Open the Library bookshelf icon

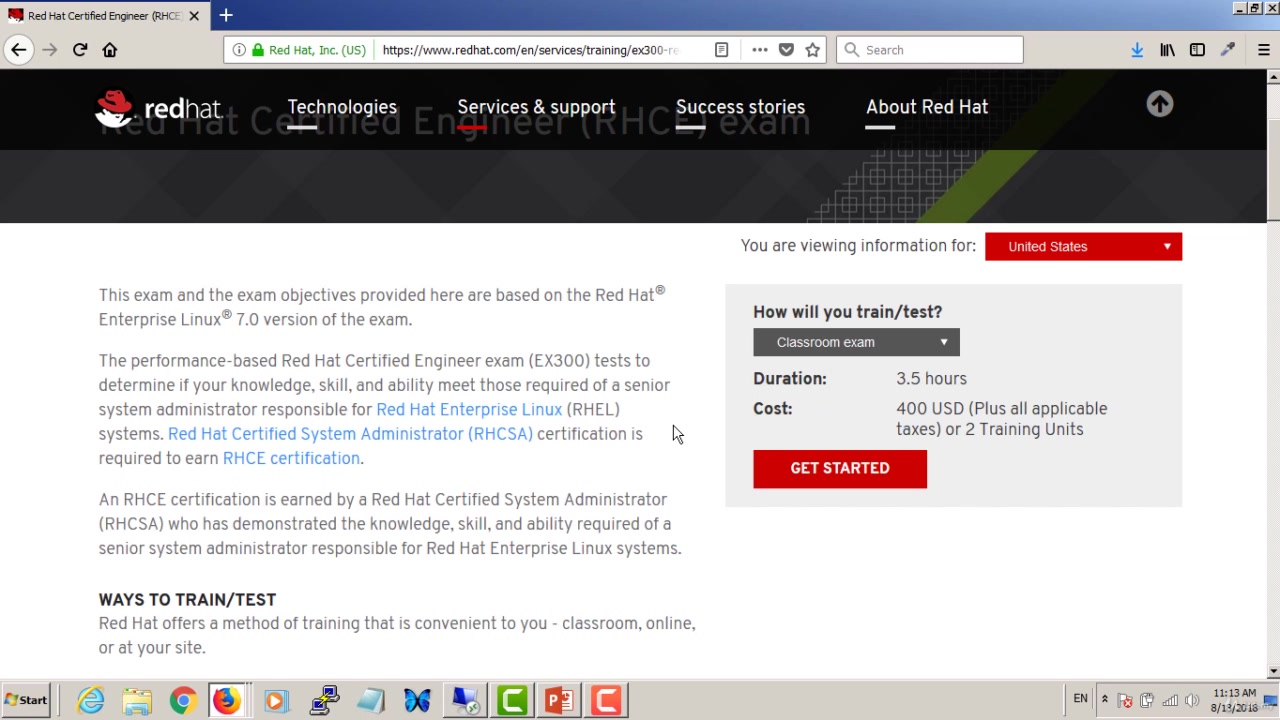point(1167,50)
